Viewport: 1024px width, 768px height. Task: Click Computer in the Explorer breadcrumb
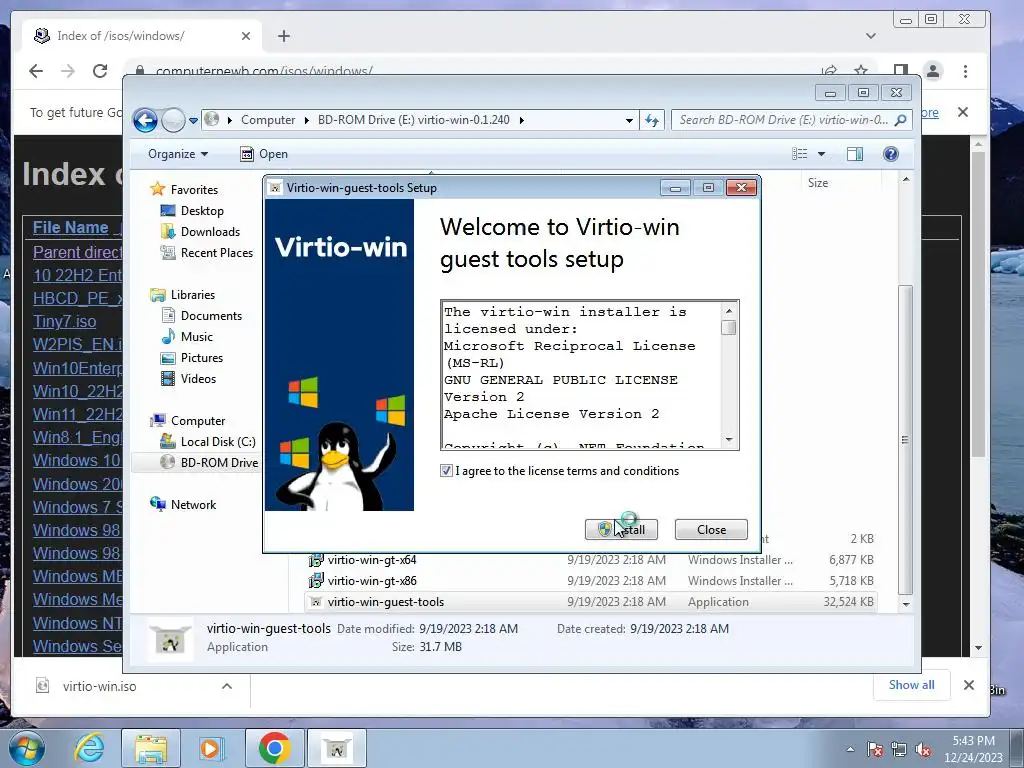(268, 120)
